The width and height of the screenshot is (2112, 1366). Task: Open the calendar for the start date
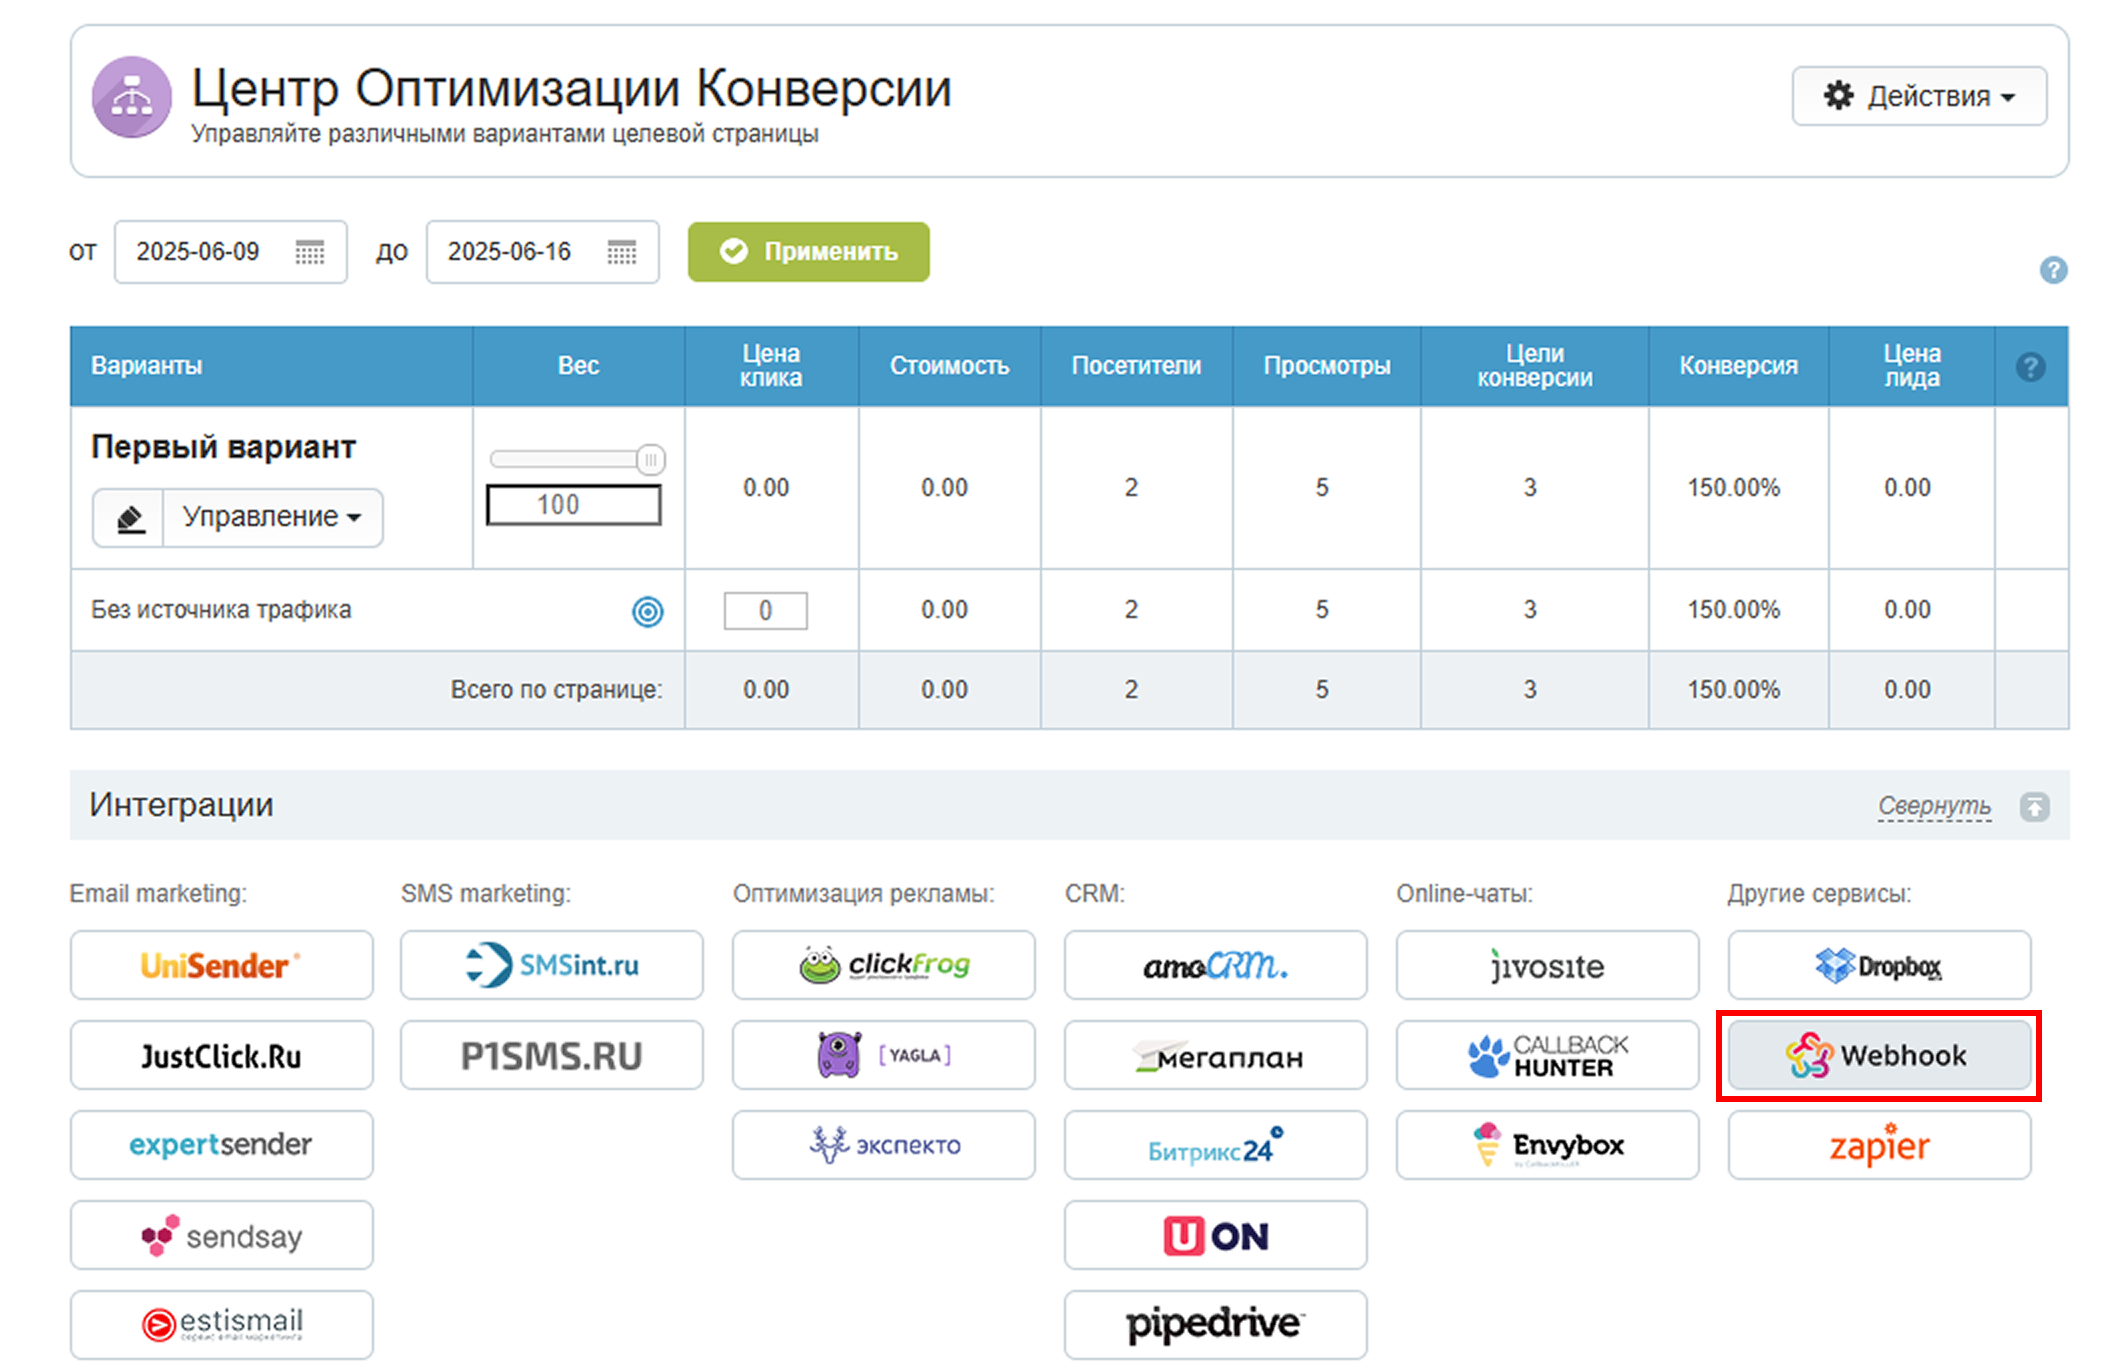tap(311, 252)
